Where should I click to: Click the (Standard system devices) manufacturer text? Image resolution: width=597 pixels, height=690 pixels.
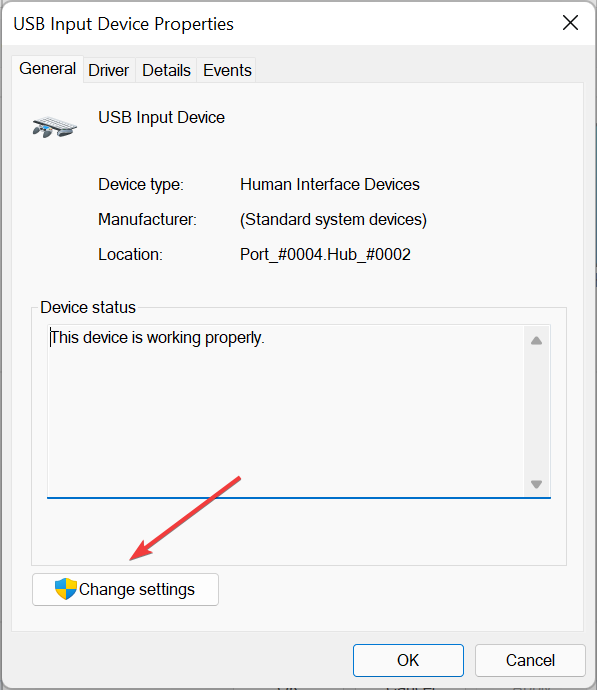[333, 219]
